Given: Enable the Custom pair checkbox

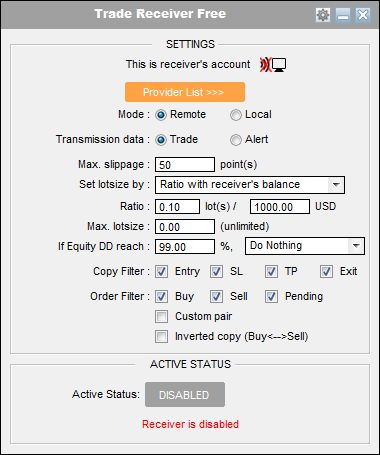Looking at the screenshot, I should 161,317.
